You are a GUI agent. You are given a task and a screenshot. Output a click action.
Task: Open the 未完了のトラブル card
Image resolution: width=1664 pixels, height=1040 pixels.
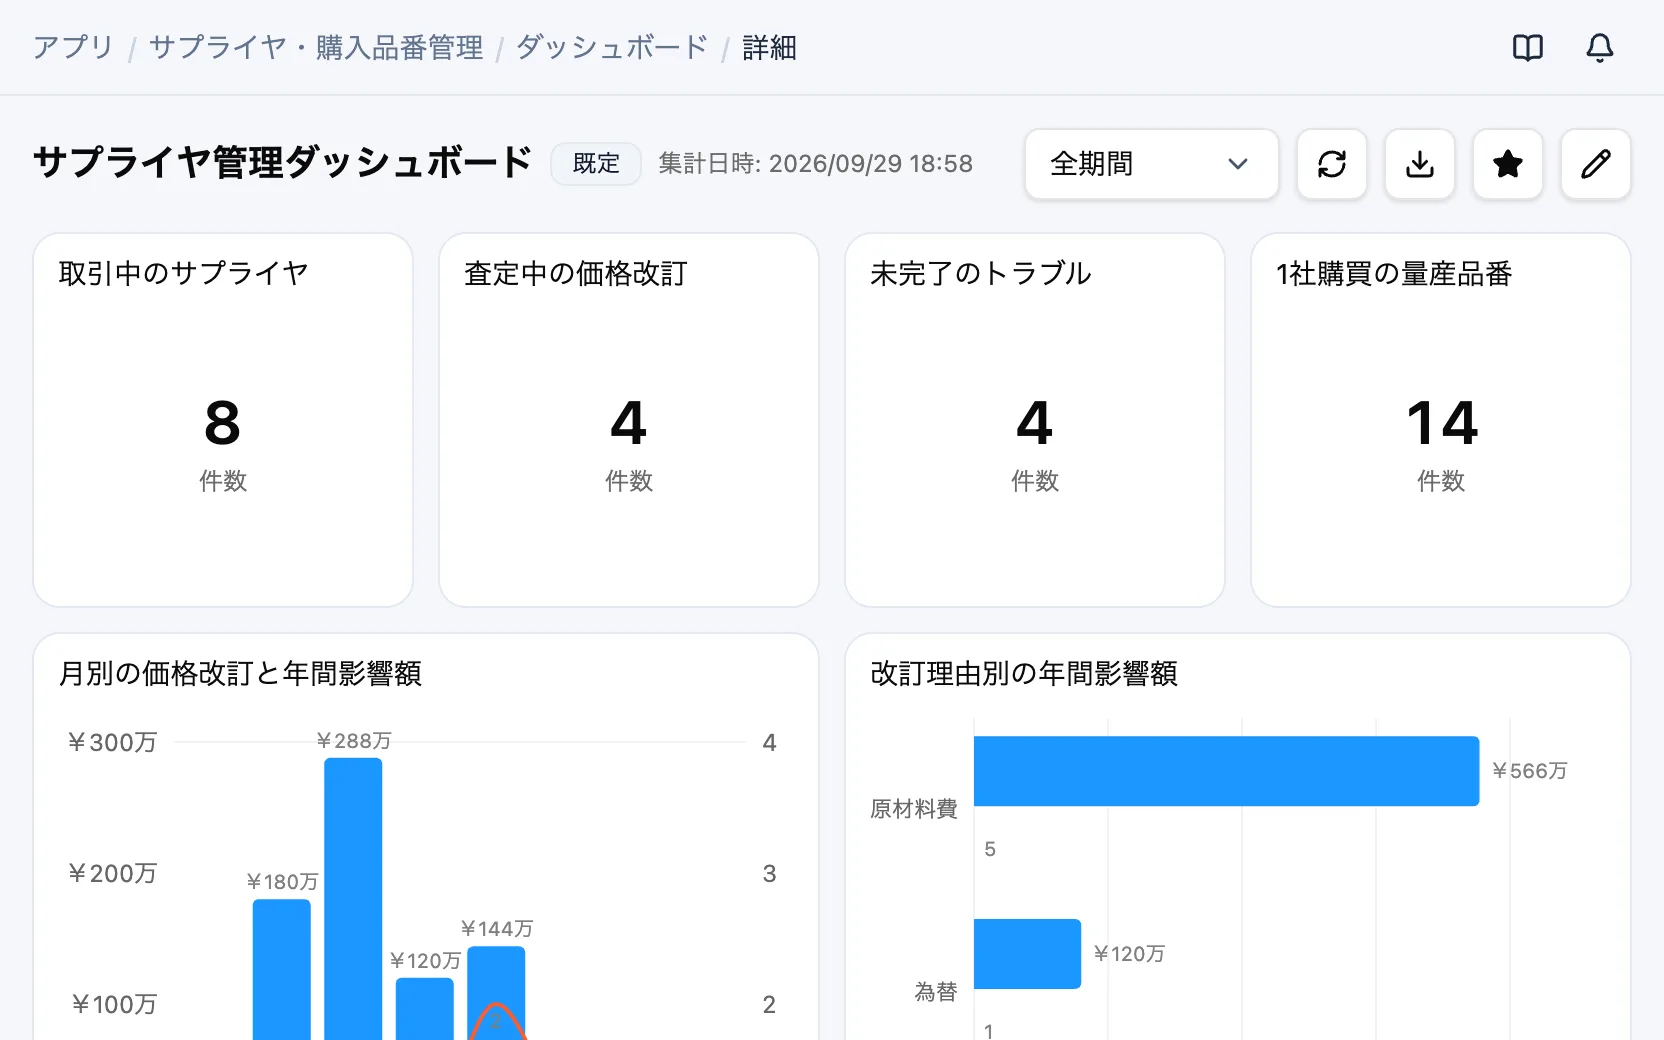tap(1035, 420)
